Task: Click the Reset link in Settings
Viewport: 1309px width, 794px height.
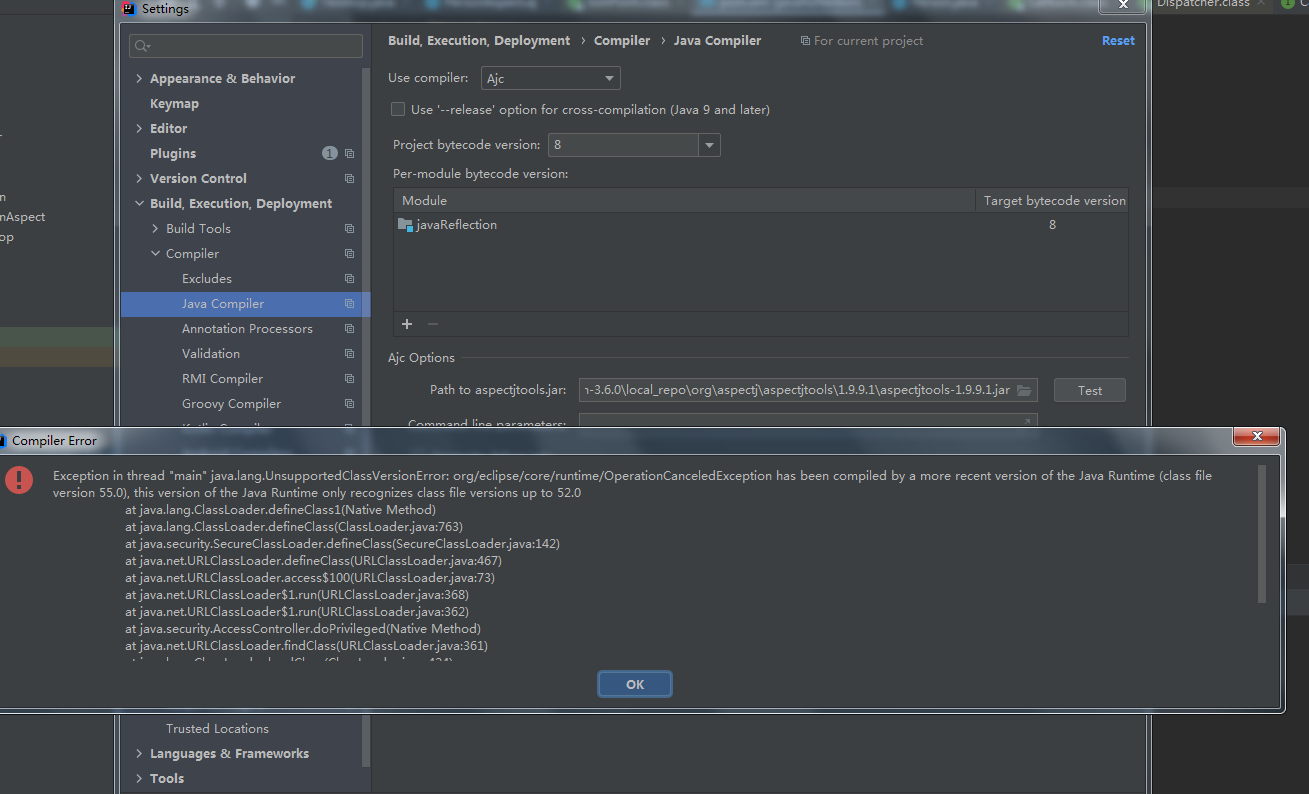Action: (1118, 41)
